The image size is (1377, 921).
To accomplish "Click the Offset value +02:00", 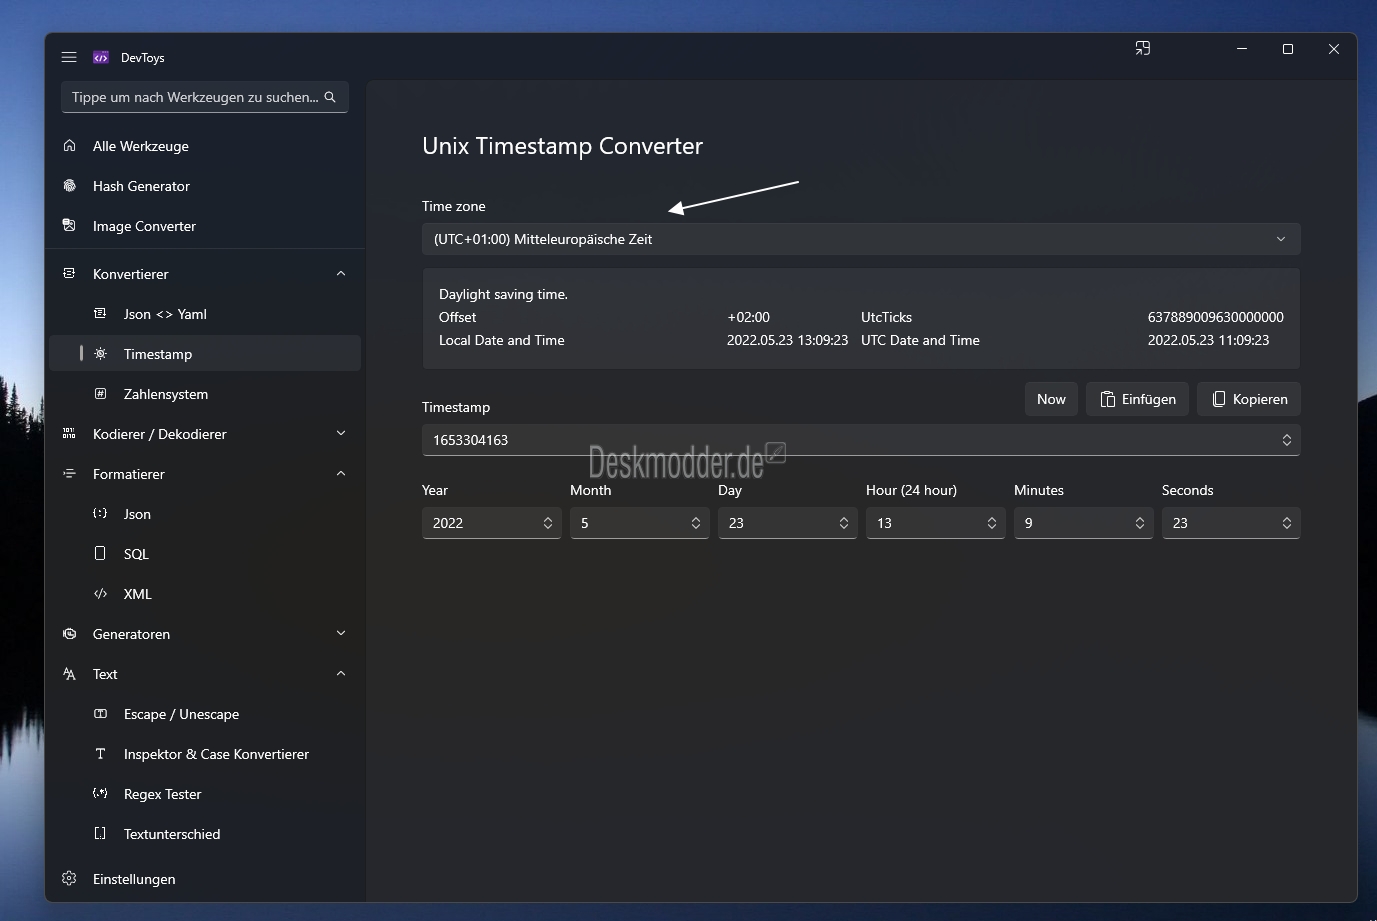I will click(x=749, y=317).
